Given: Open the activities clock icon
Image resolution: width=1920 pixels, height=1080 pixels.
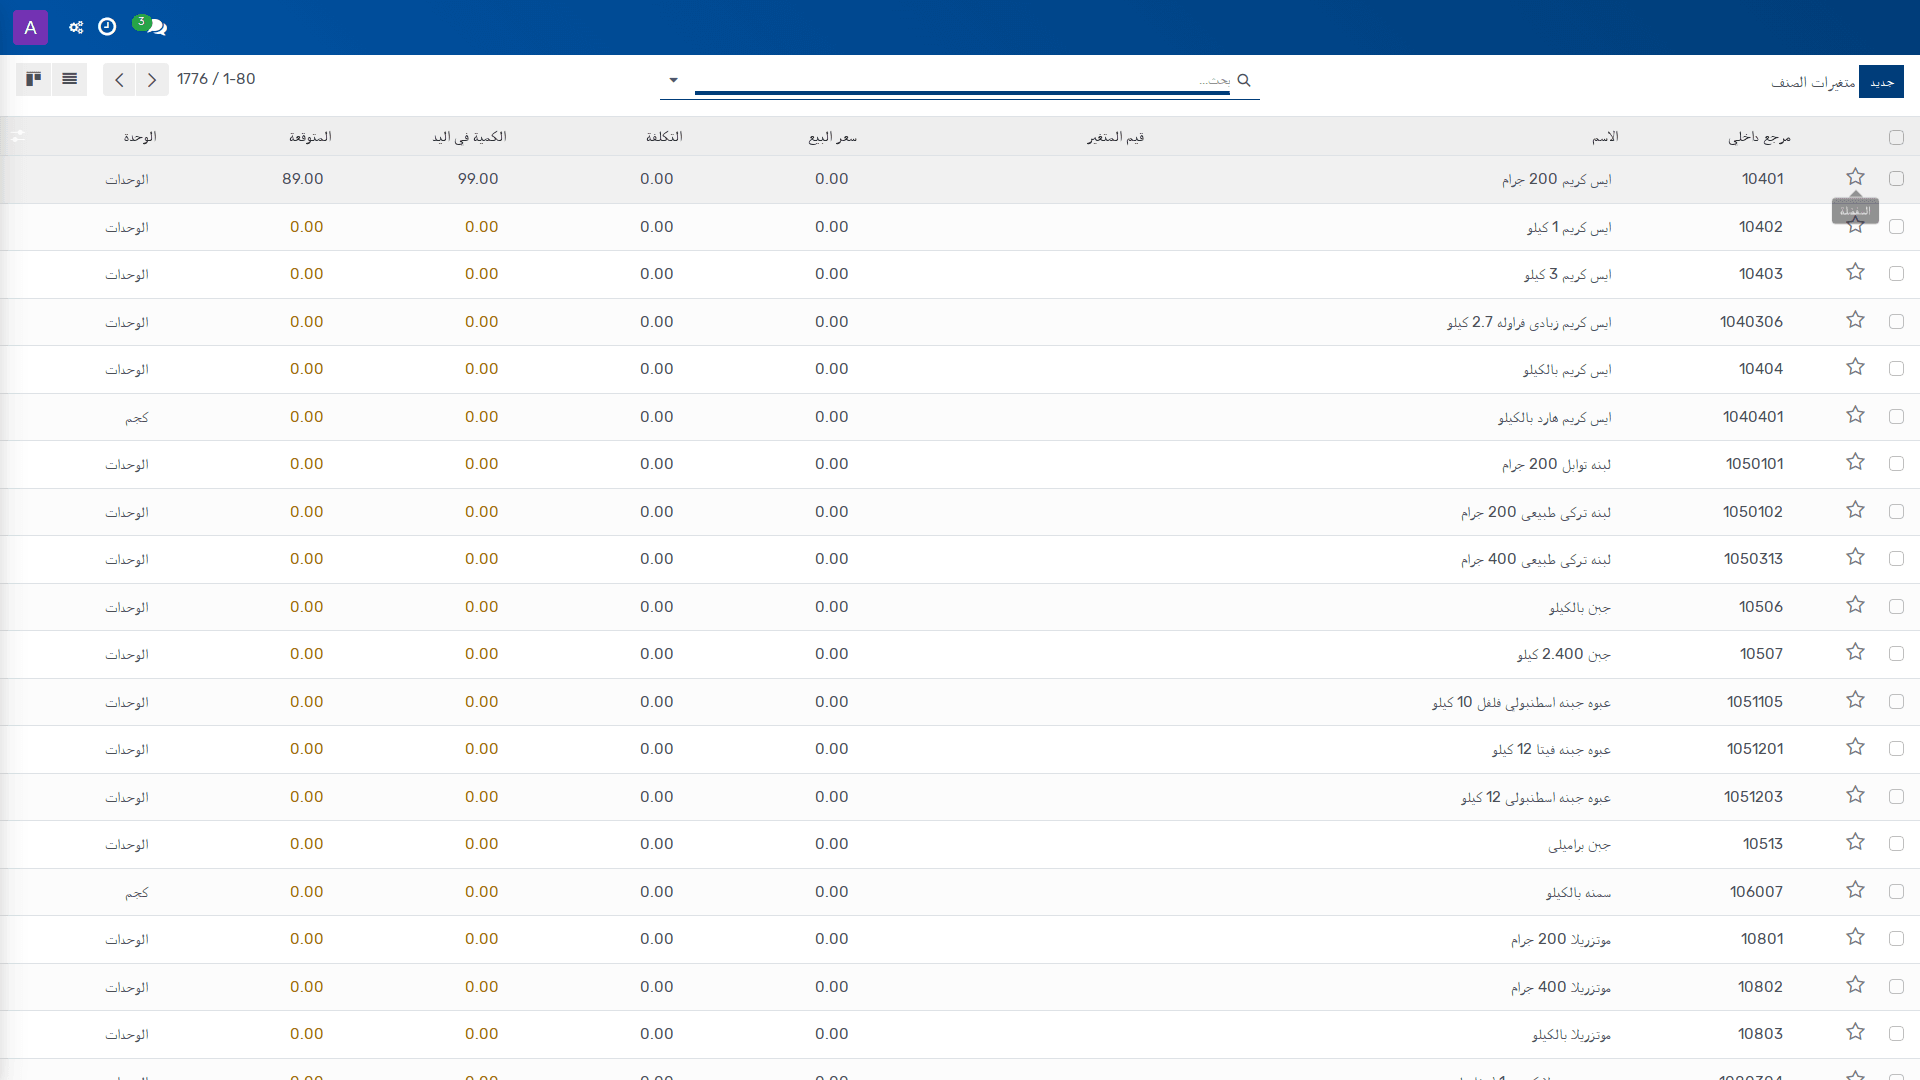Looking at the screenshot, I should [x=107, y=27].
